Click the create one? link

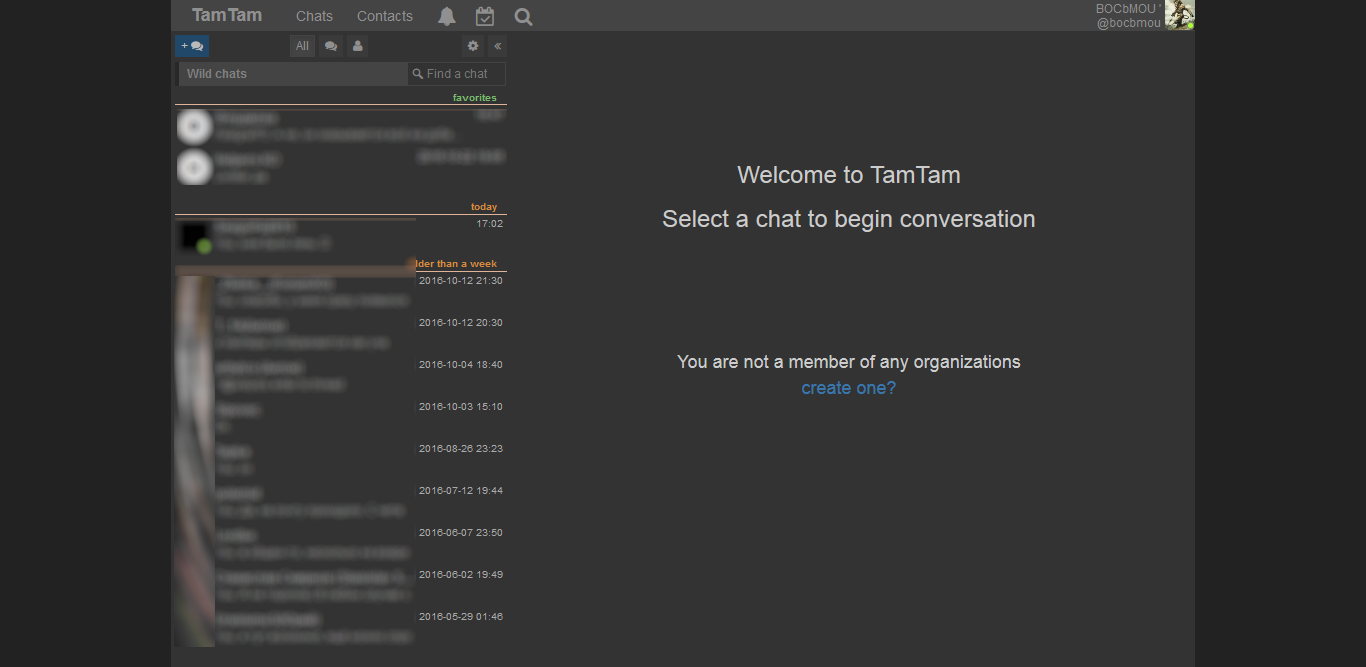click(849, 388)
